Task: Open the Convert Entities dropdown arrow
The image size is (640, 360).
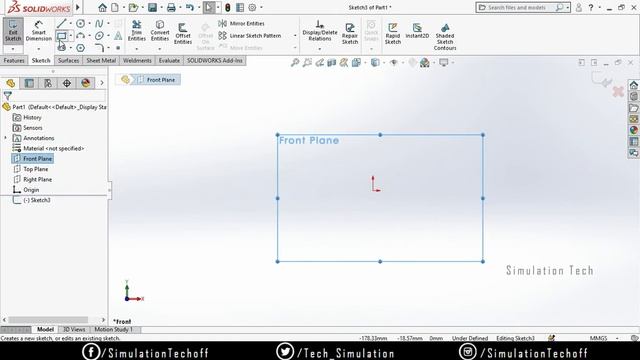Action: click(x=160, y=49)
